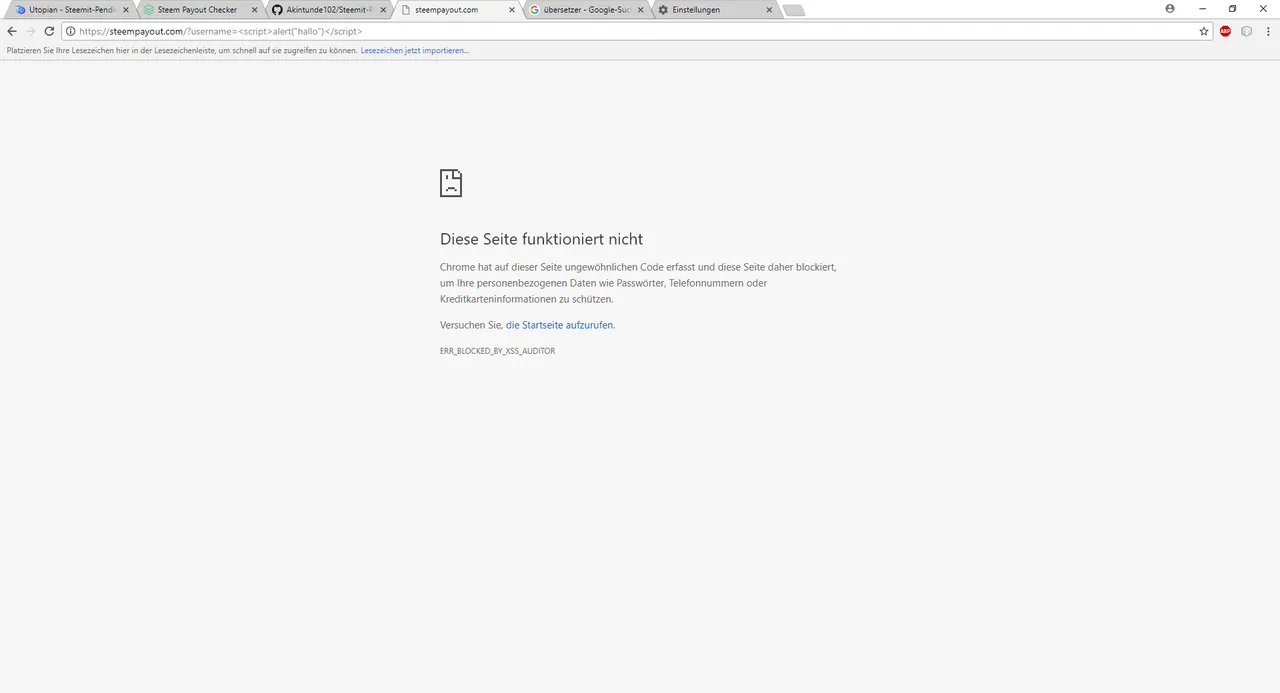Follow the 'die Startseite aufzurufen' link
Image resolution: width=1280 pixels, height=693 pixels.
(x=560, y=325)
